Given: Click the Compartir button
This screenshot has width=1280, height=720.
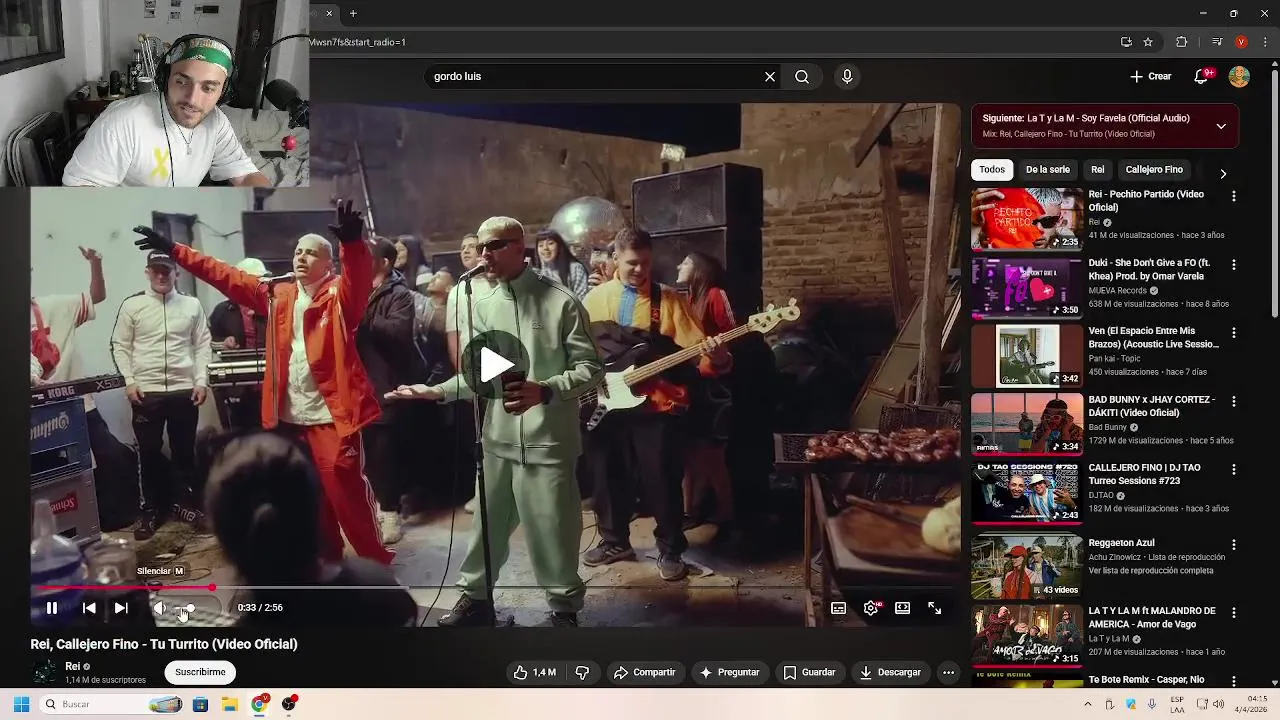Looking at the screenshot, I should coord(645,673).
